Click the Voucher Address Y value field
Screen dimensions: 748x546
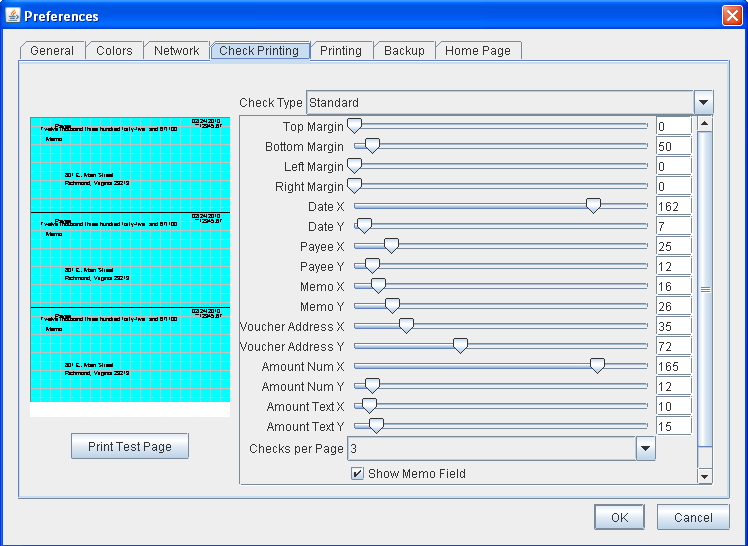(674, 347)
